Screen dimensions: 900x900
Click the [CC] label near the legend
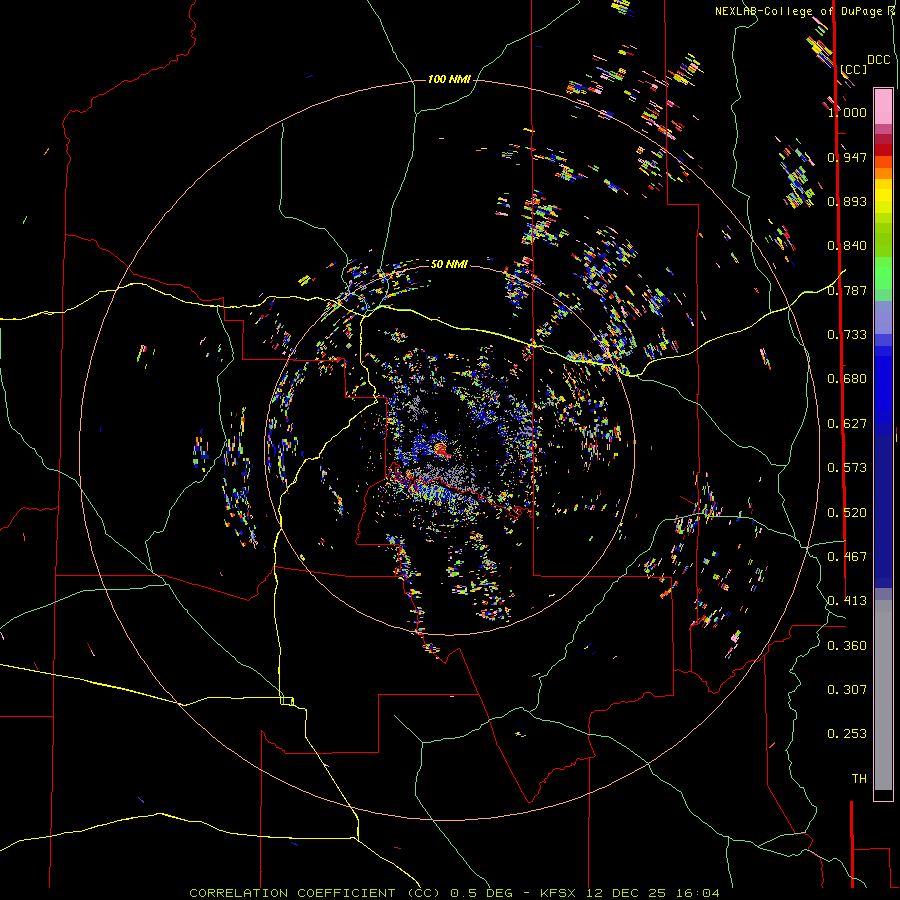click(854, 69)
